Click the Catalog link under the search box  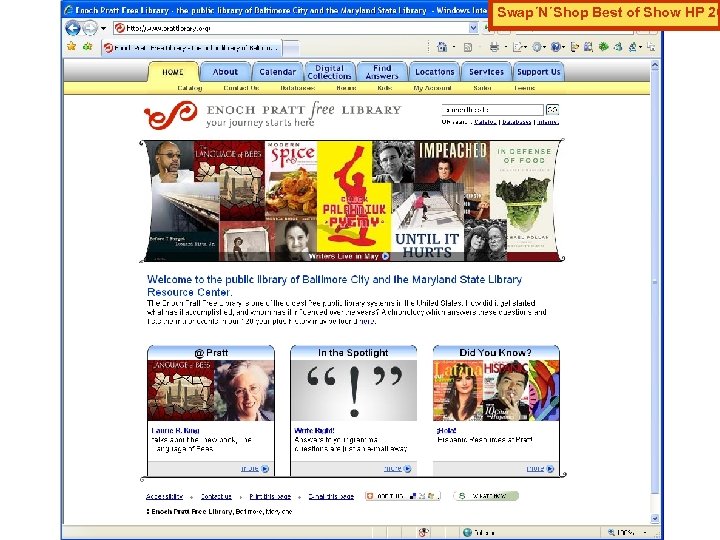click(485, 122)
